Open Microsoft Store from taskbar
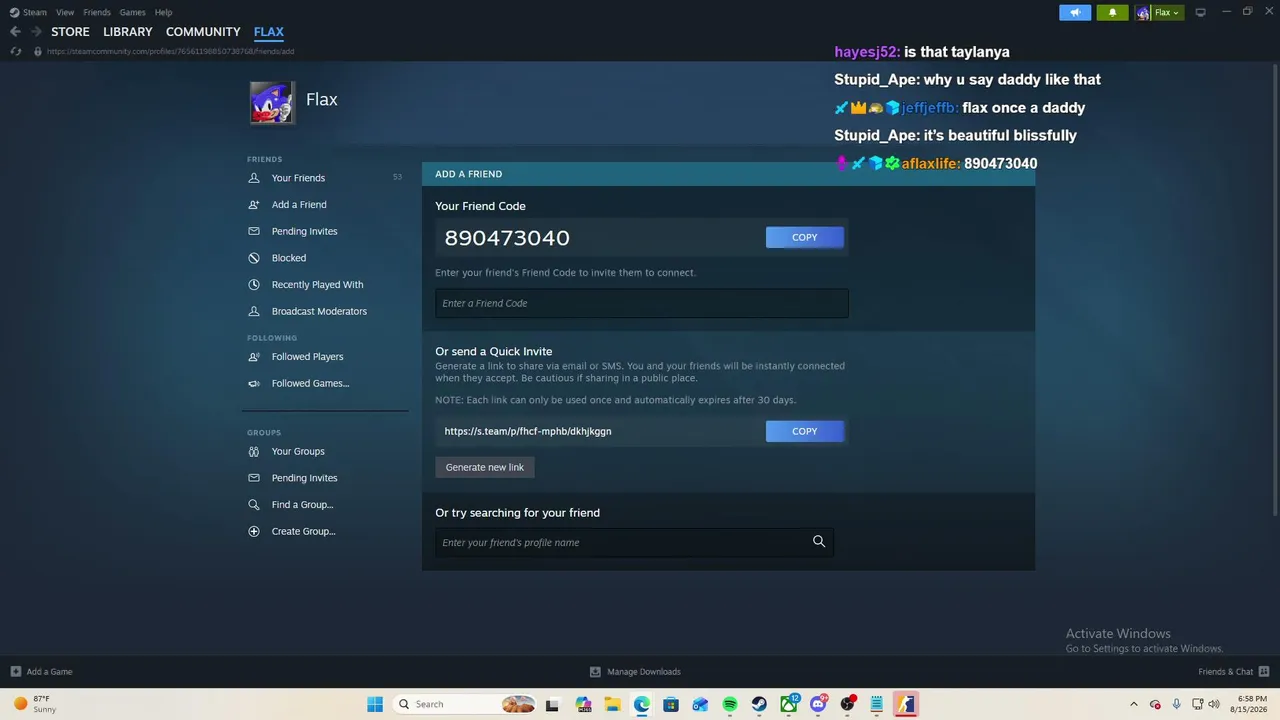This screenshot has width=1280, height=720. (x=671, y=704)
